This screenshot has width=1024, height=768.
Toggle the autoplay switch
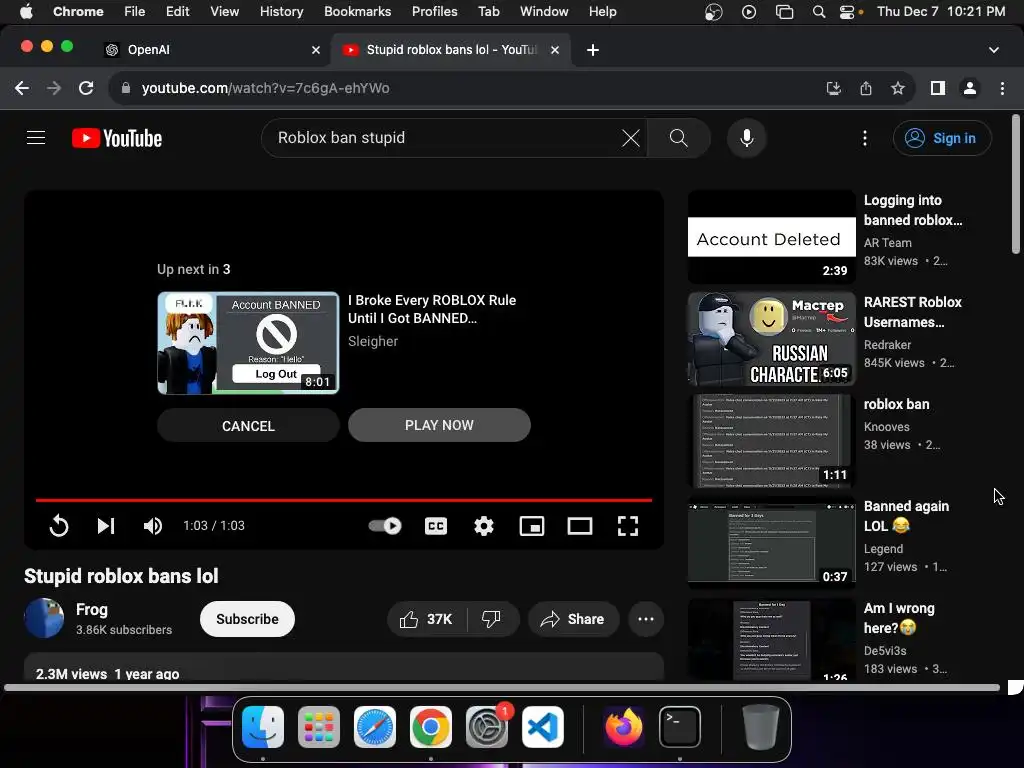[x=385, y=526]
